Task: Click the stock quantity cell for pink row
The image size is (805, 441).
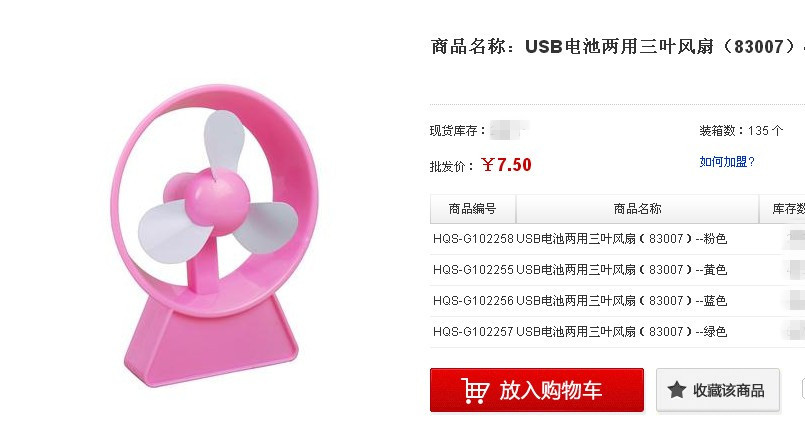Action: [794, 239]
